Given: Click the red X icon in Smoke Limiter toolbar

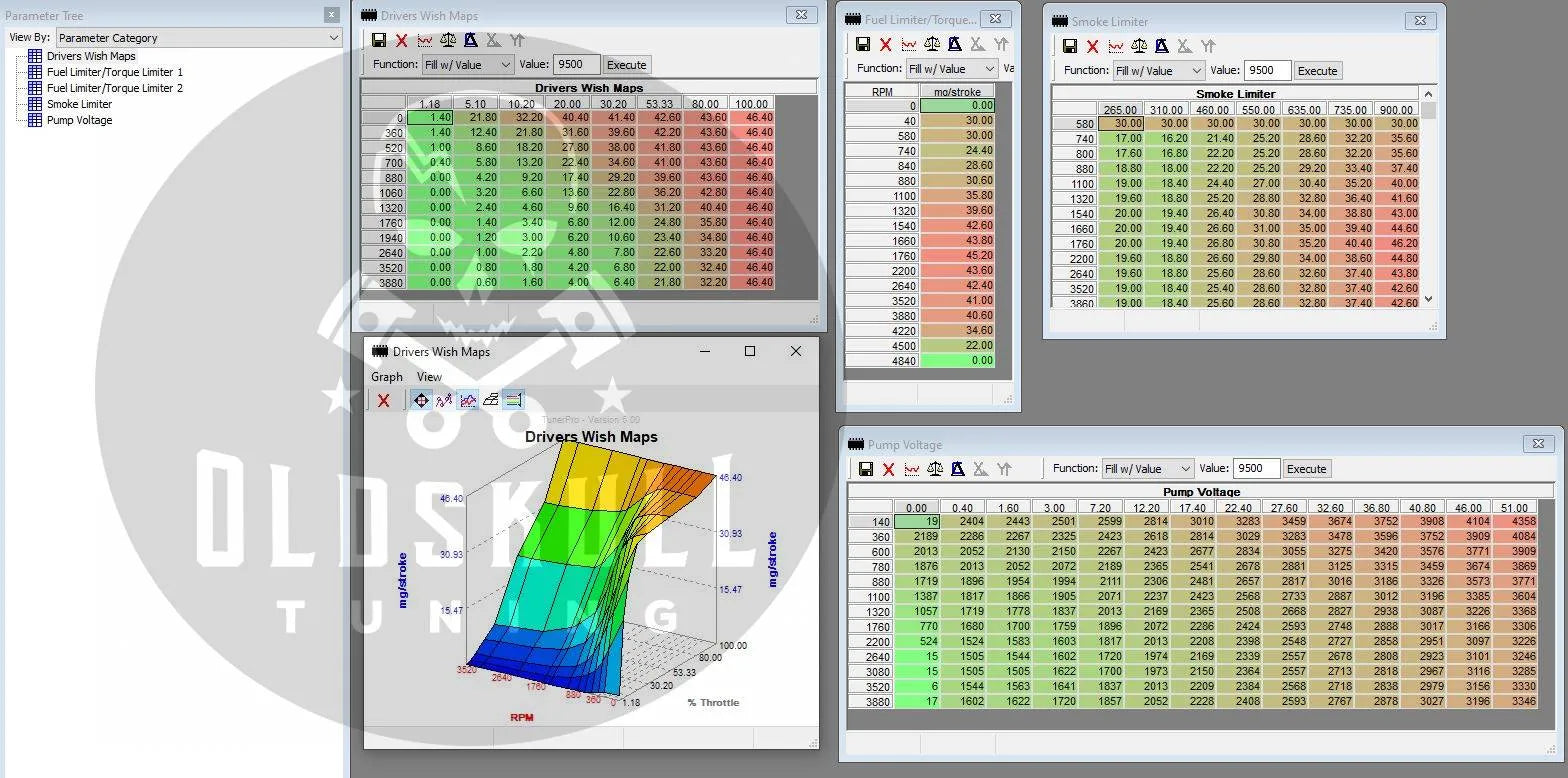Looking at the screenshot, I should (1092, 47).
